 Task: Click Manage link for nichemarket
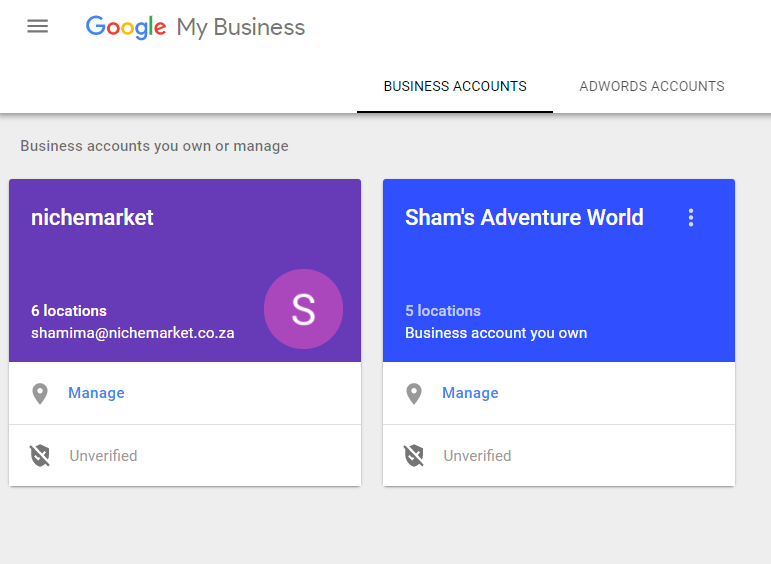pos(96,393)
